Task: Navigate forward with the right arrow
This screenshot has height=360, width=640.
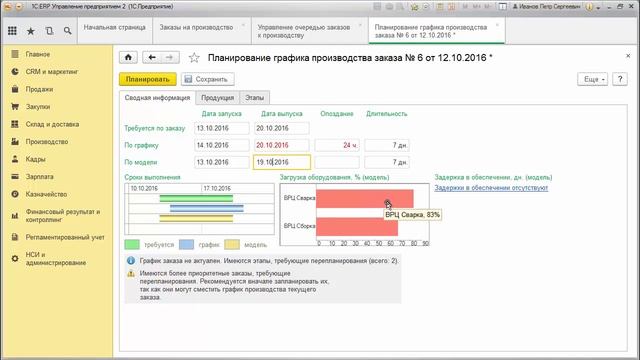Action: [170, 57]
